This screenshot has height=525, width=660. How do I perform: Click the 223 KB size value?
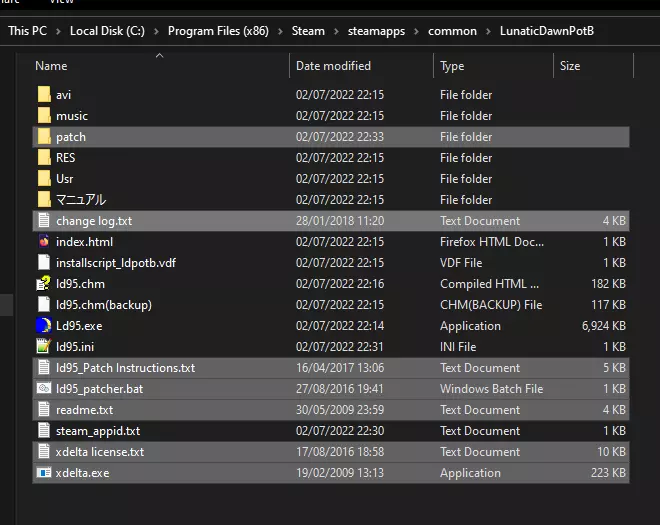[608, 473]
